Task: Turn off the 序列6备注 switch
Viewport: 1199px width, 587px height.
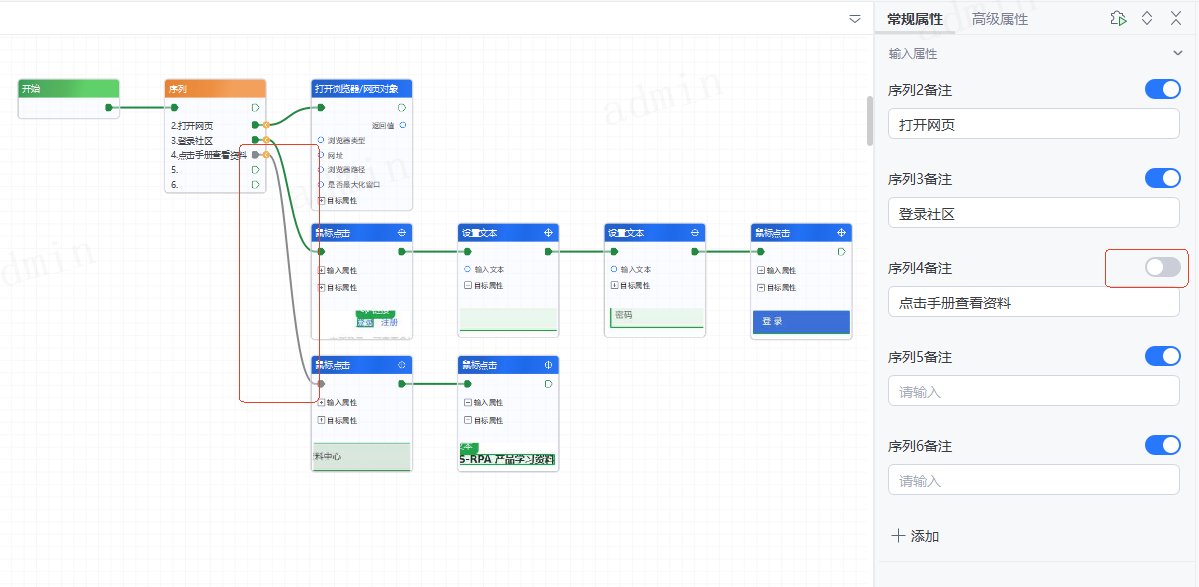Action: click(1162, 445)
